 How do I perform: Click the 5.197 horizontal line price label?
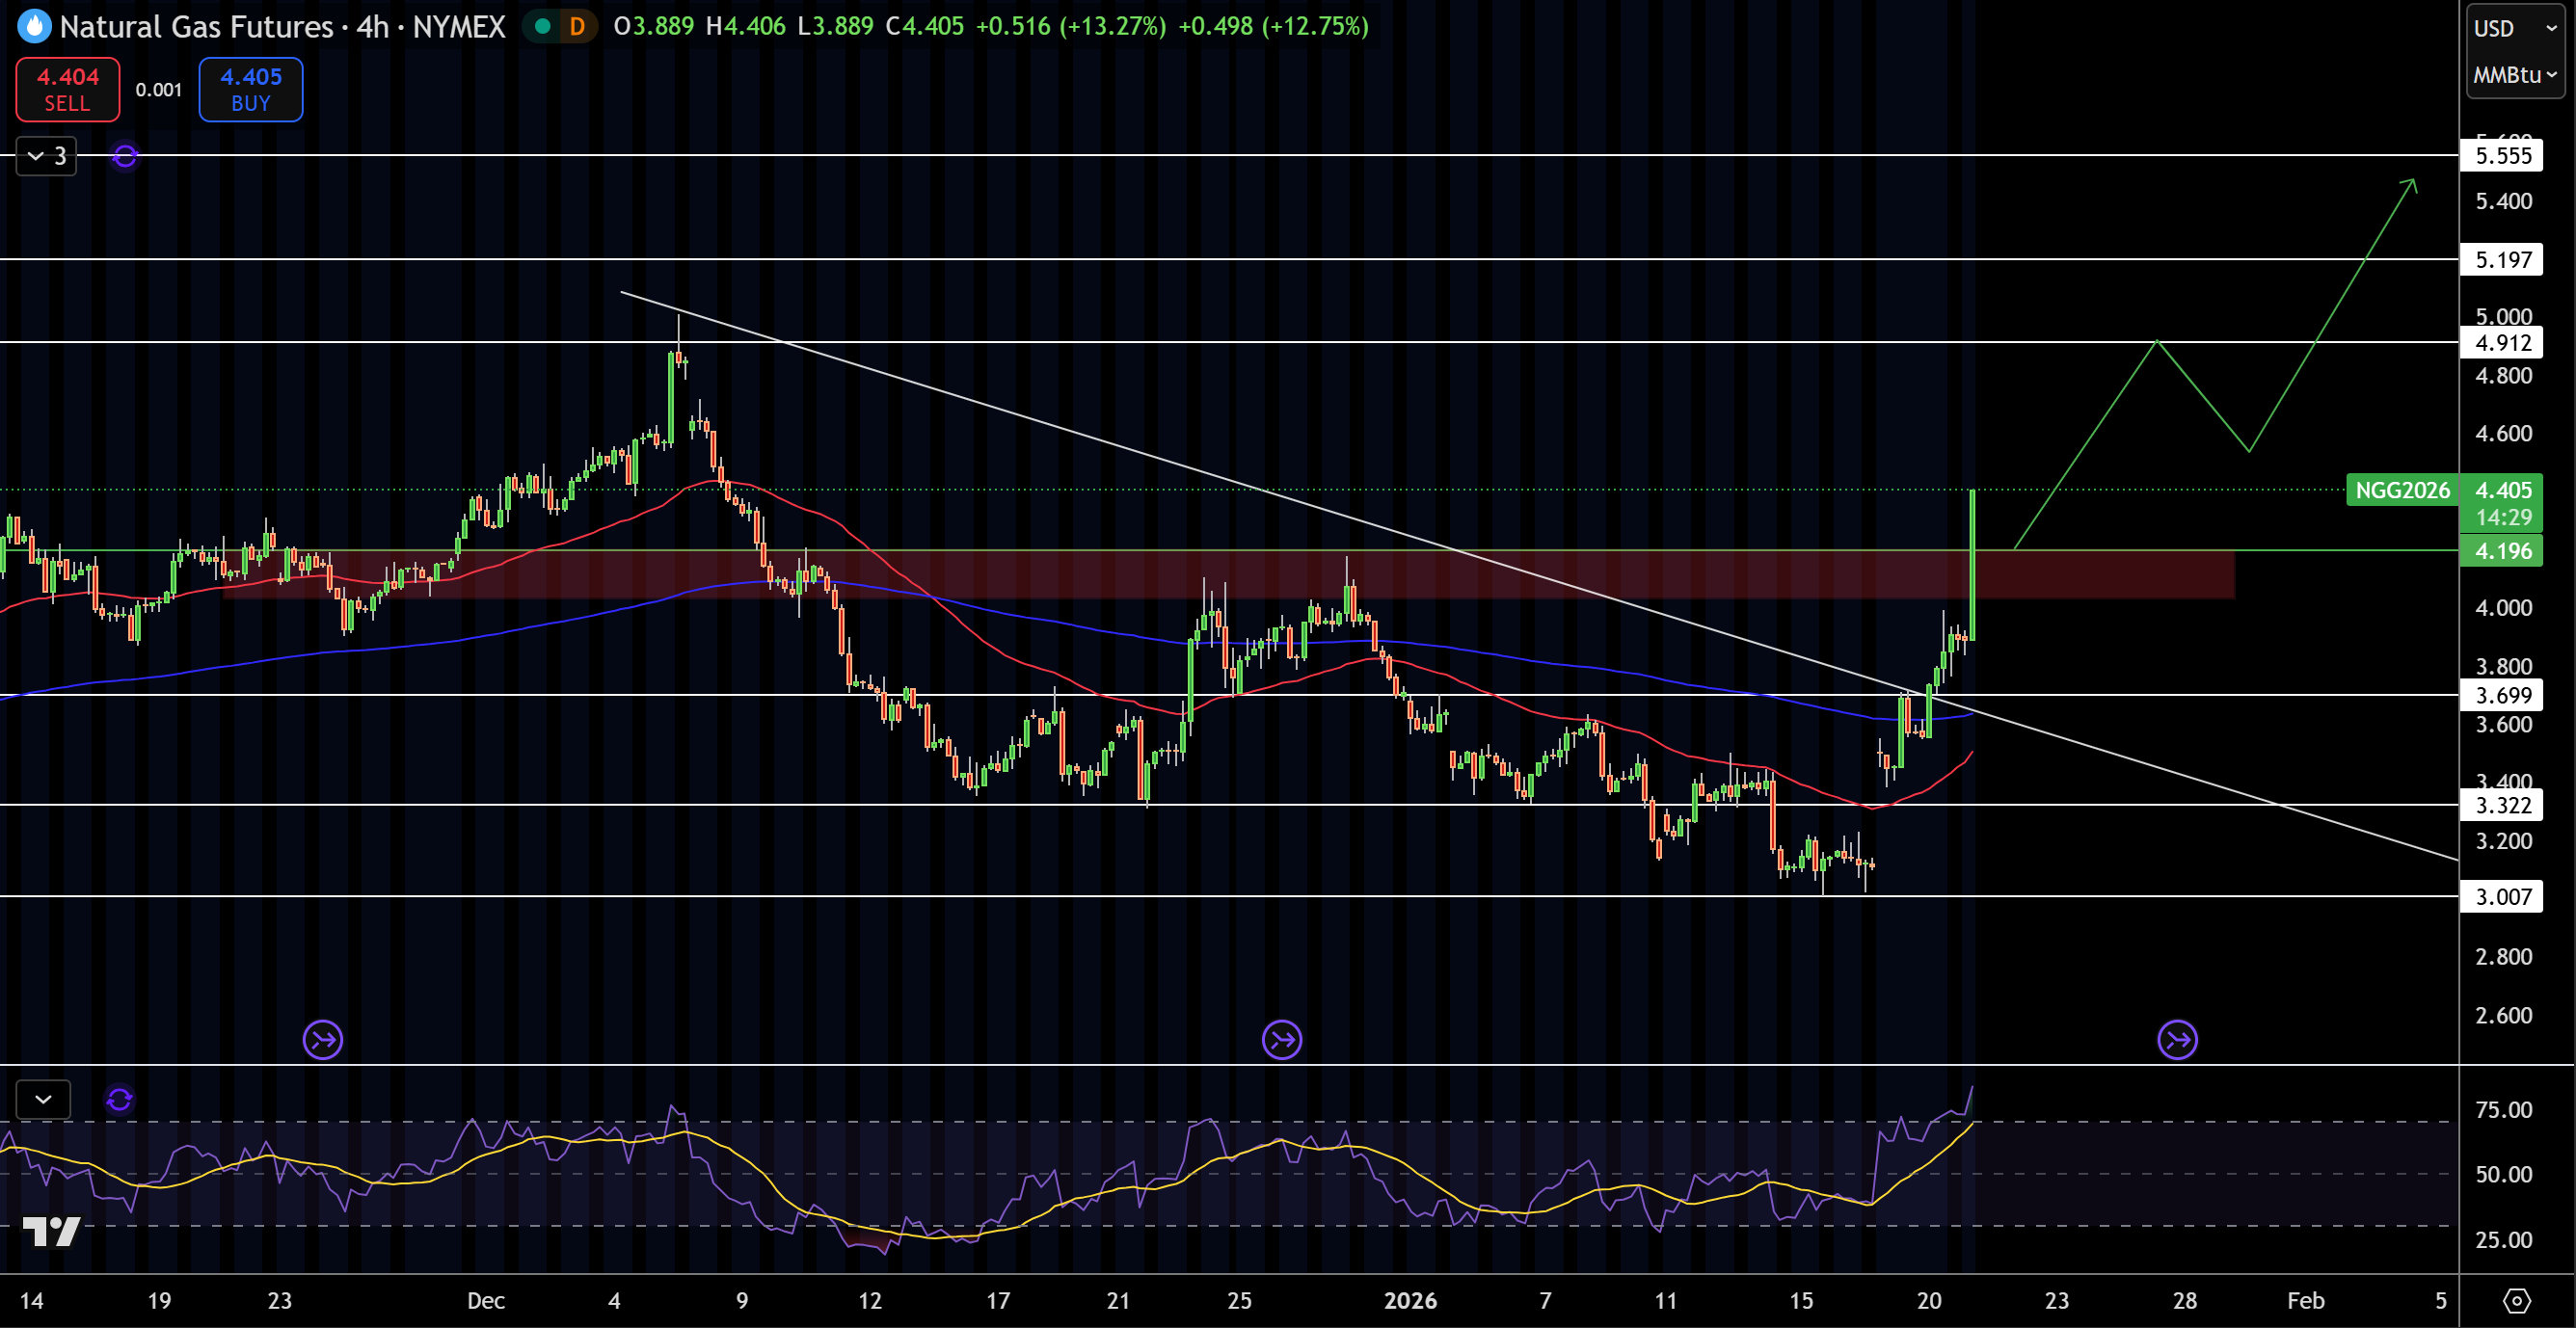click(2502, 259)
